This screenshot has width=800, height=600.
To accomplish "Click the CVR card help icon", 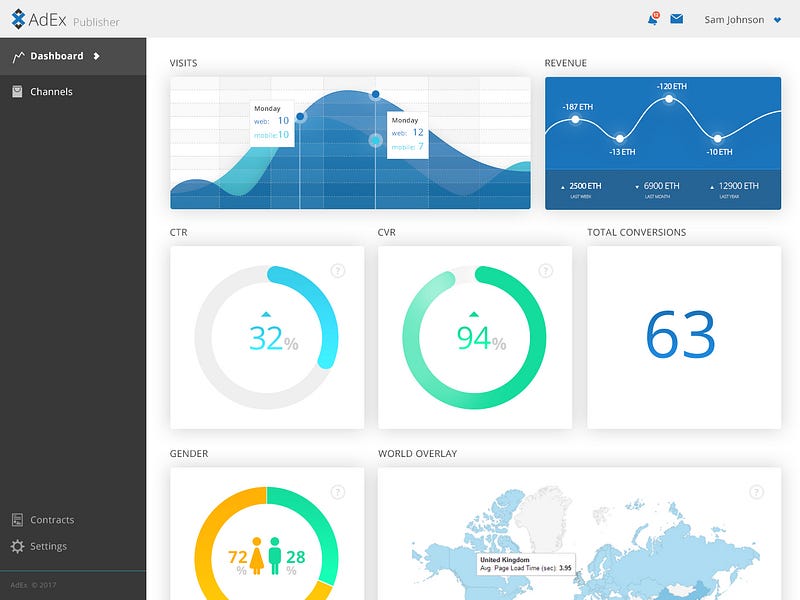I will (x=545, y=270).
